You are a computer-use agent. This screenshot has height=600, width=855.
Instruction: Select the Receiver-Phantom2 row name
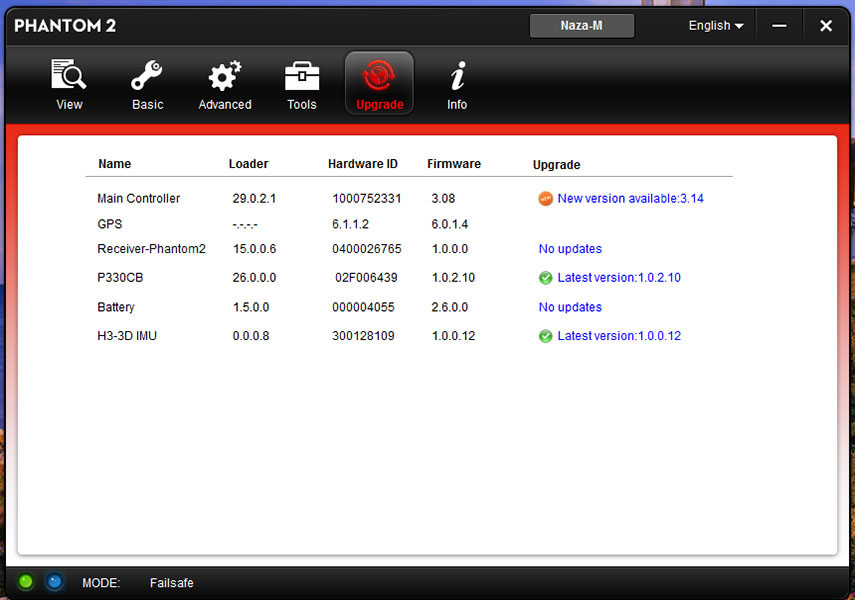click(151, 249)
